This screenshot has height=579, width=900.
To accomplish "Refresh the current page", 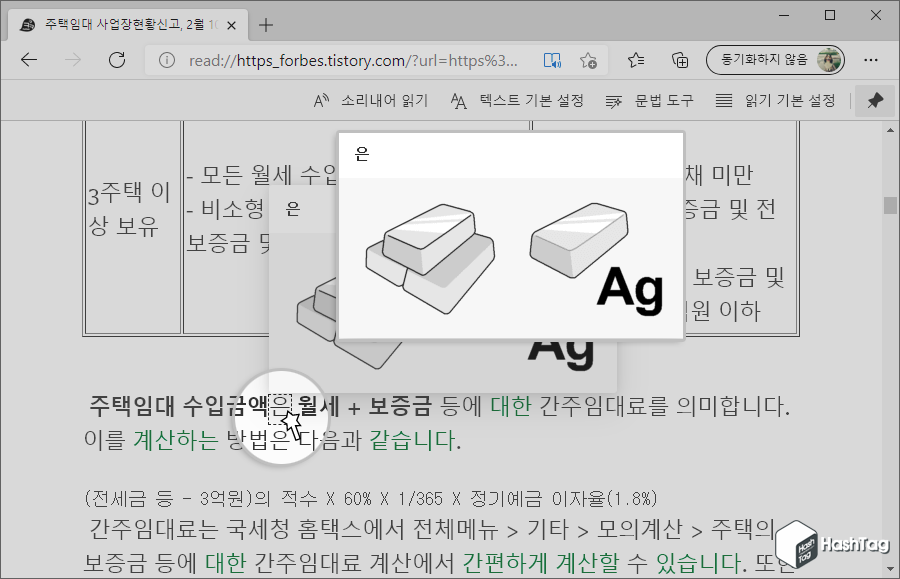I will (x=117, y=60).
